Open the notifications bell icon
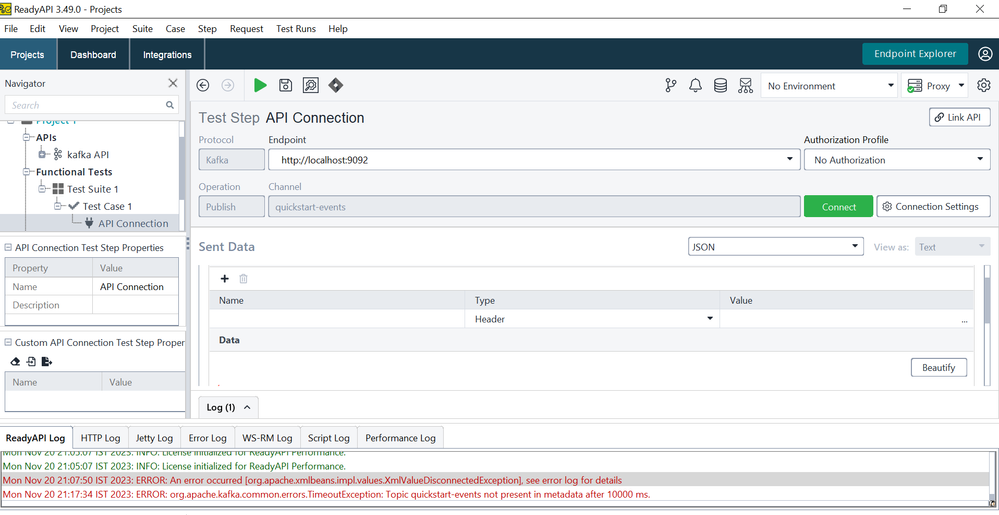This screenshot has width=999, height=515. pyautogui.click(x=696, y=86)
